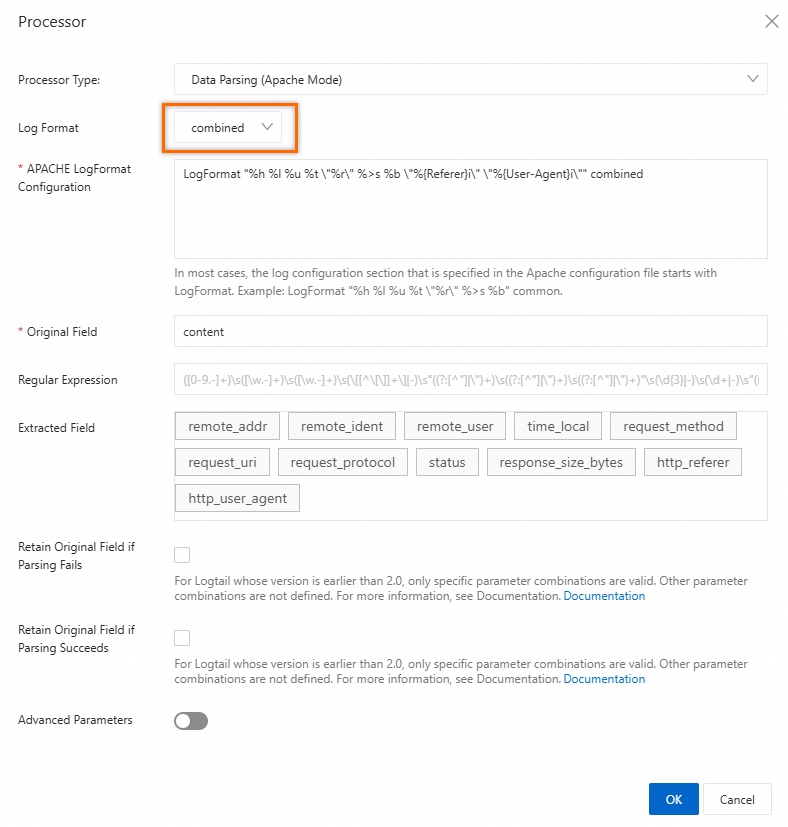This screenshot has height=827, width=788.
Task: Confirm with the OK button
Action: pyautogui.click(x=674, y=799)
